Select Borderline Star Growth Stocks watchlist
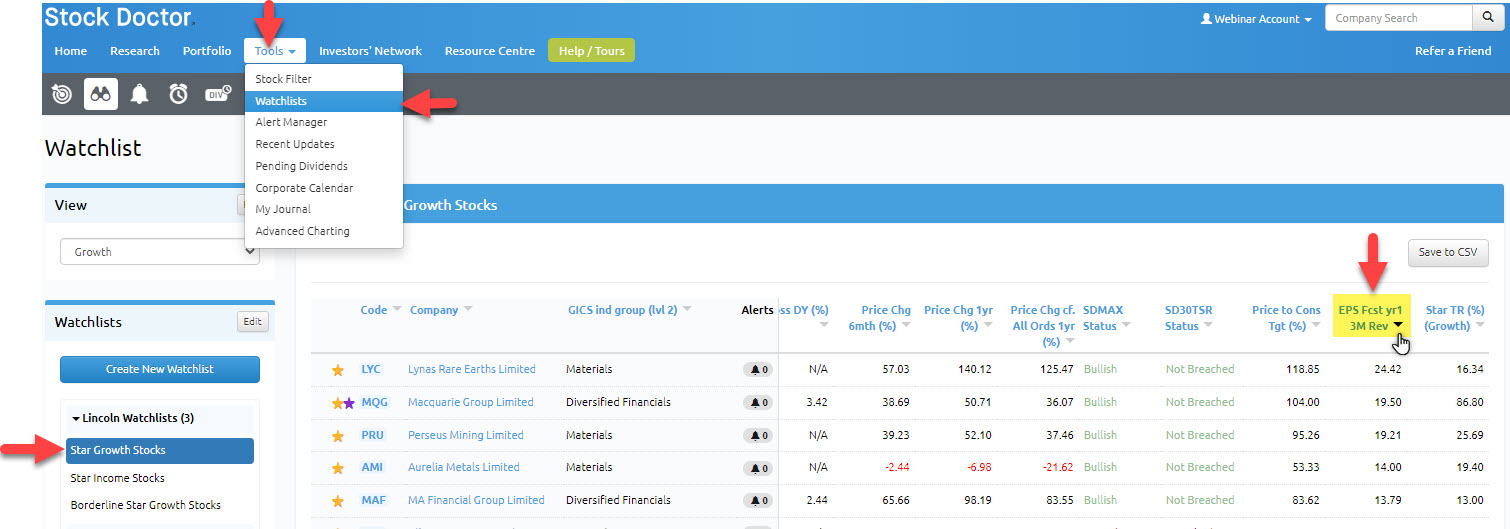 pyautogui.click(x=146, y=505)
